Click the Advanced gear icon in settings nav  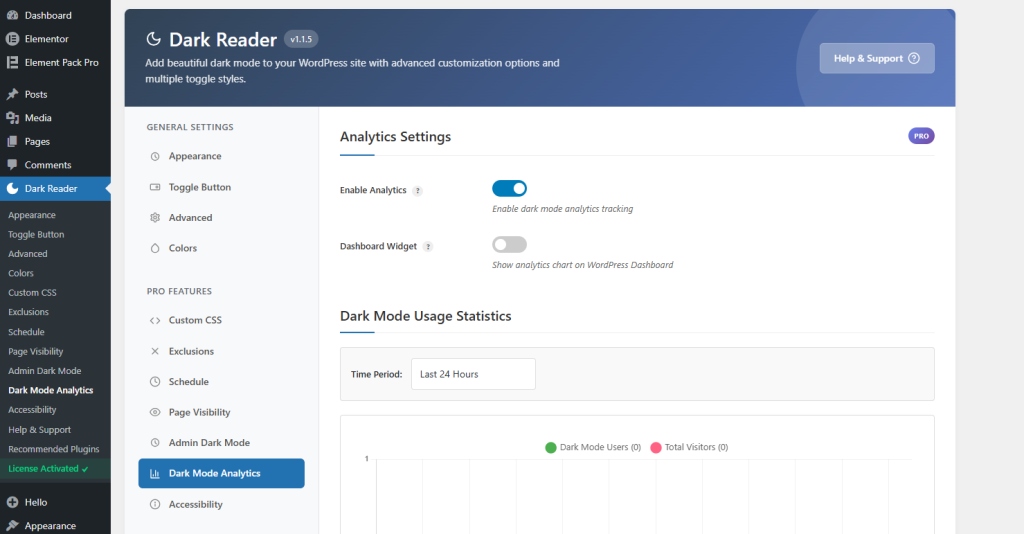pos(155,217)
